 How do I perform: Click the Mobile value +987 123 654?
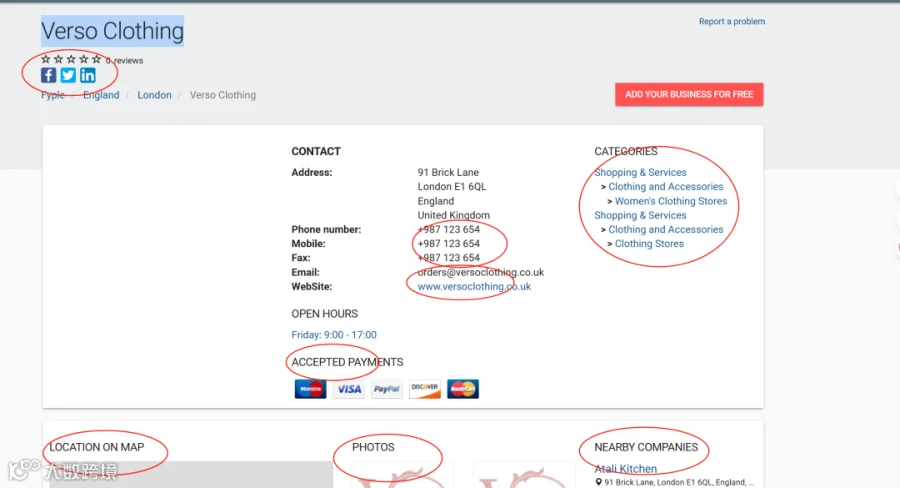[x=449, y=243]
